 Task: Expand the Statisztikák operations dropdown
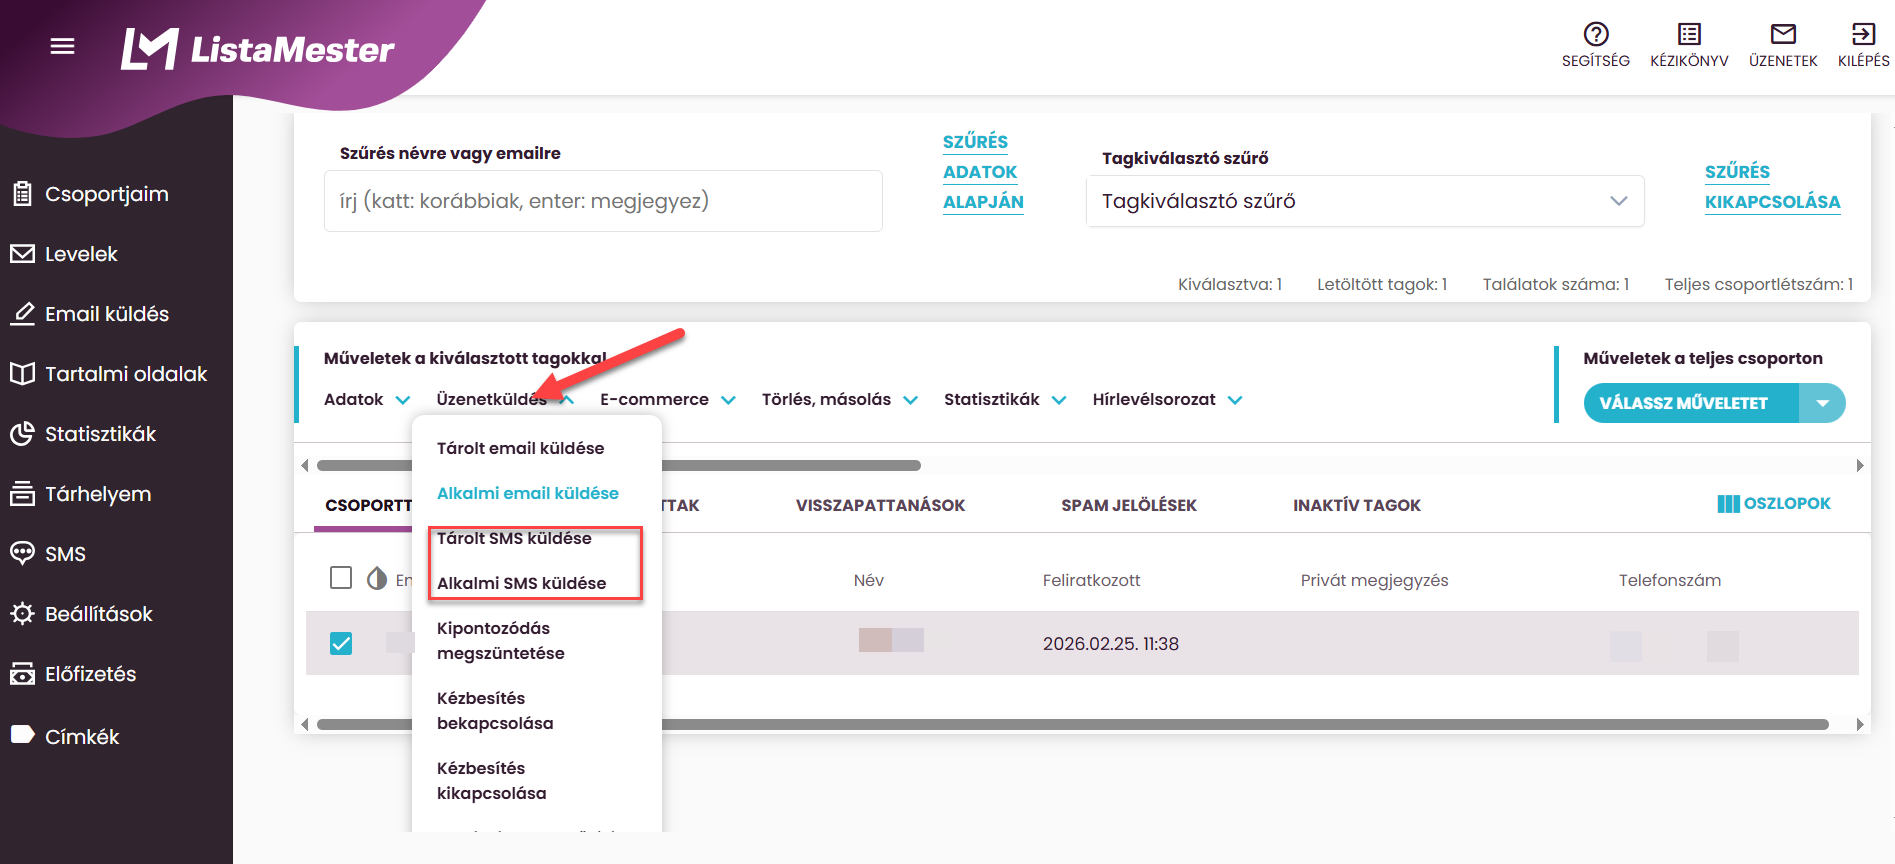[1005, 399]
